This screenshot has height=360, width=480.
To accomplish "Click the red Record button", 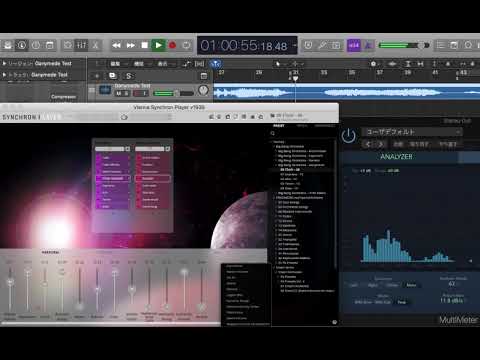I will [172, 45].
